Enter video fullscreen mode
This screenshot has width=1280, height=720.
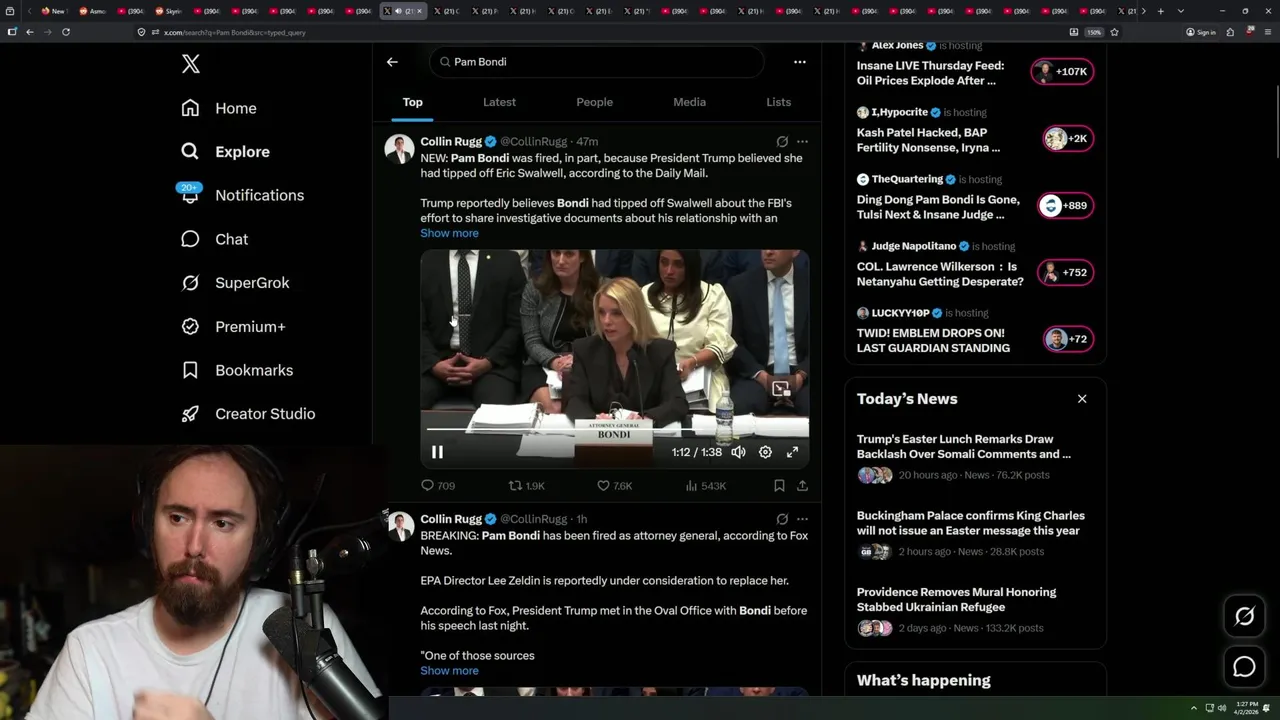[x=792, y=452]
